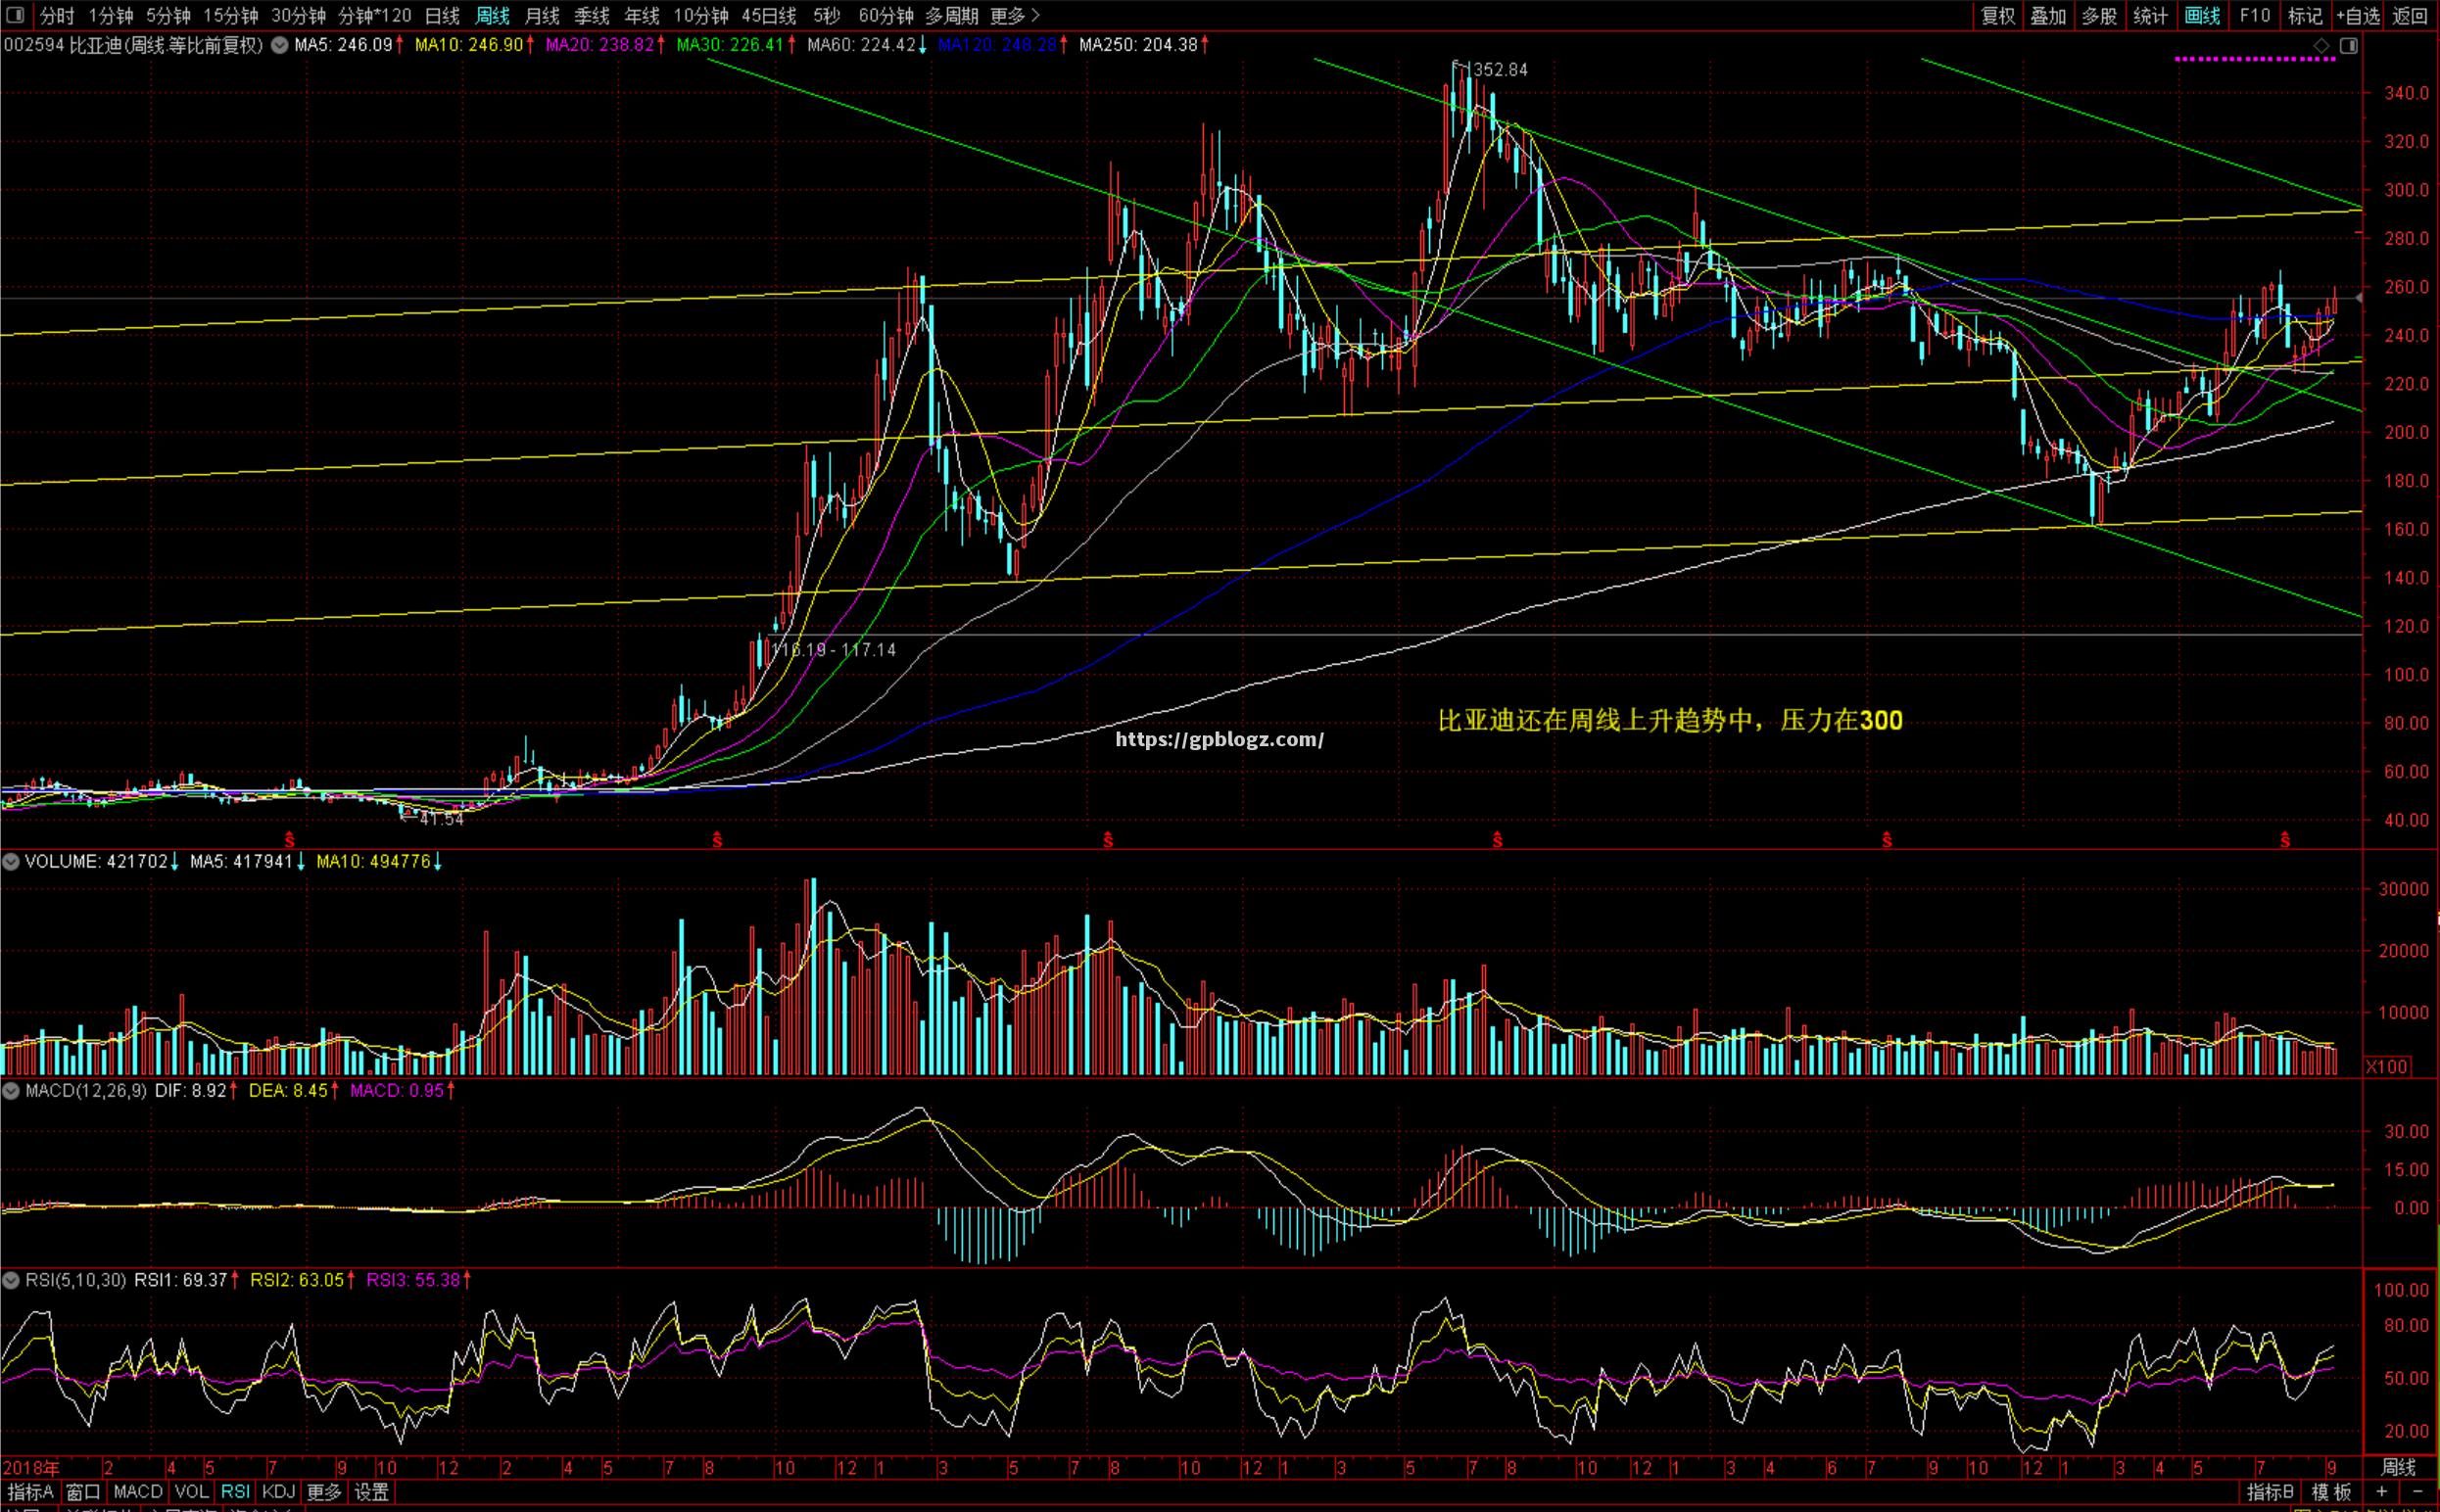The height and width of the screenshot is (1512, 2440).
Task: Toggle the 画线 drawing mode
Action: (2202, 15)
